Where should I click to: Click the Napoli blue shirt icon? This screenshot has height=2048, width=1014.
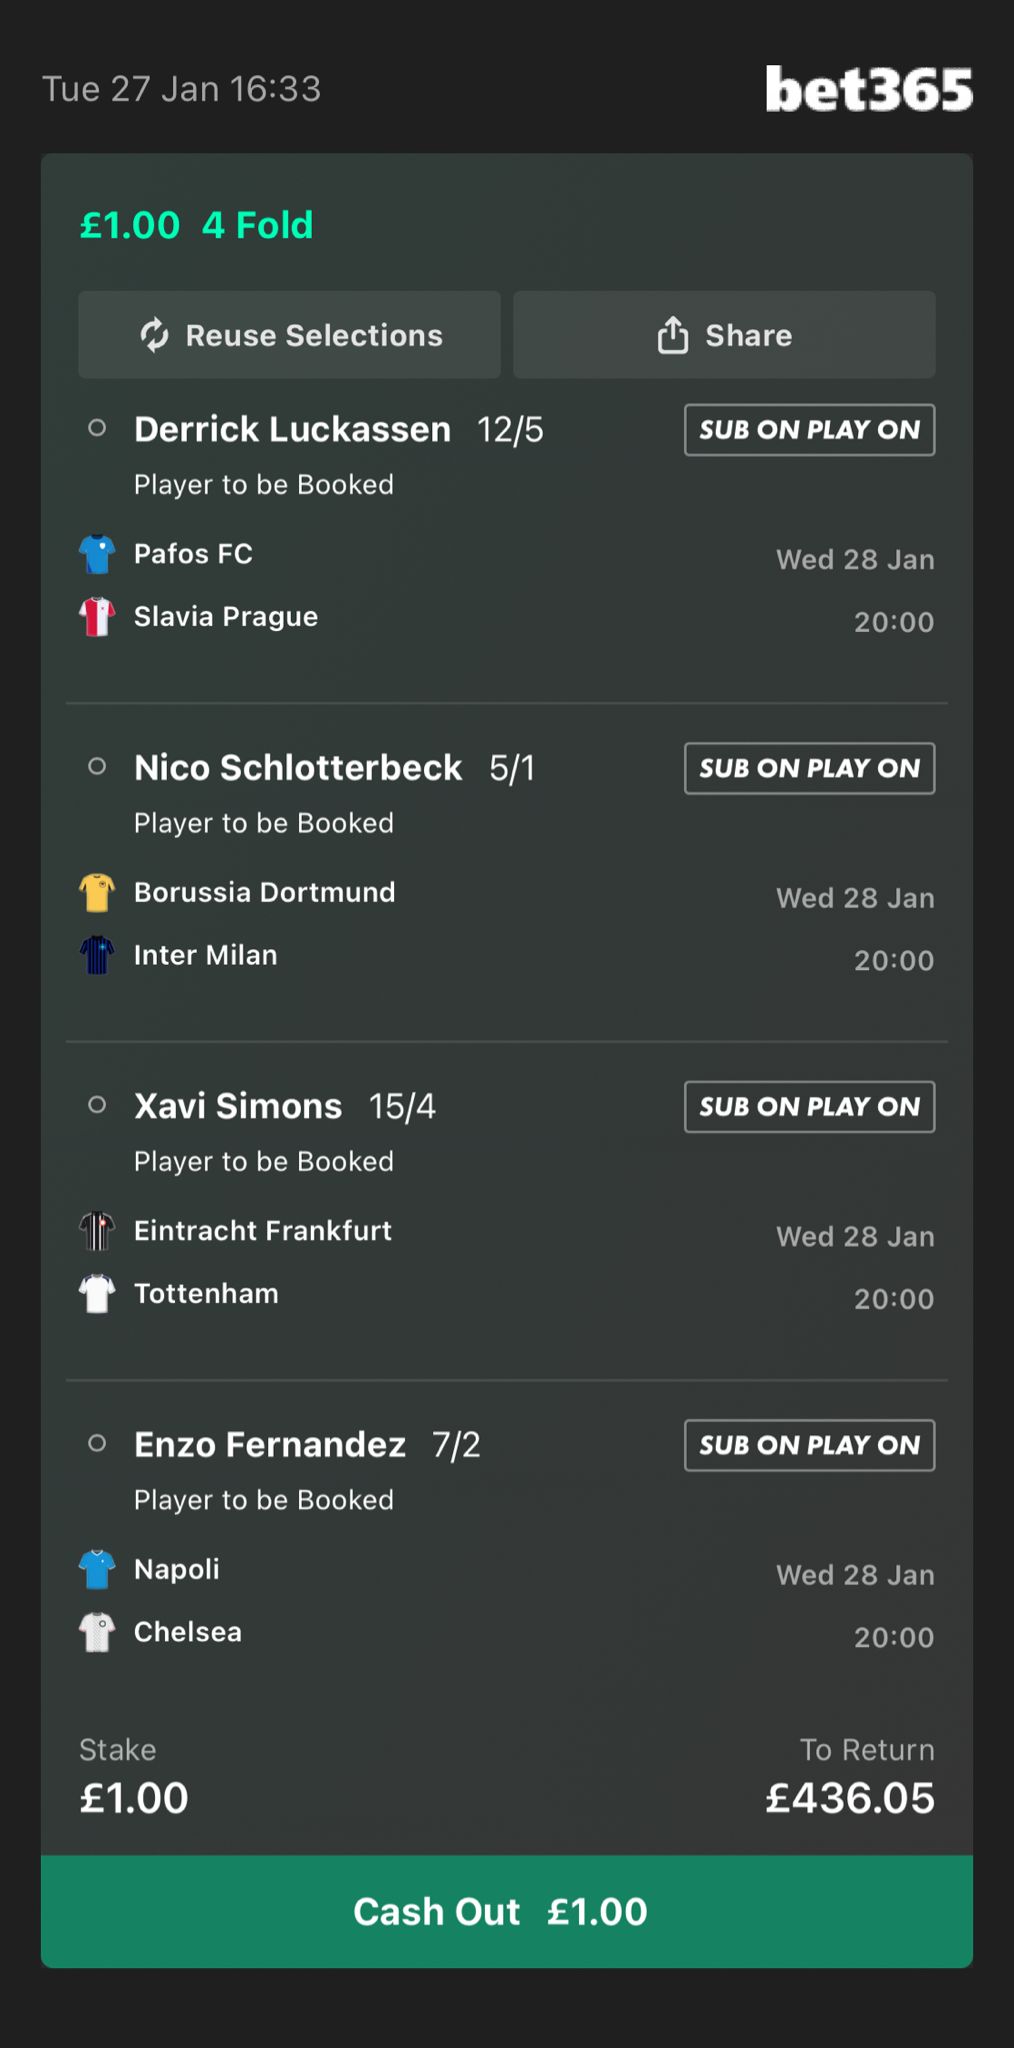coord(97,1569)
